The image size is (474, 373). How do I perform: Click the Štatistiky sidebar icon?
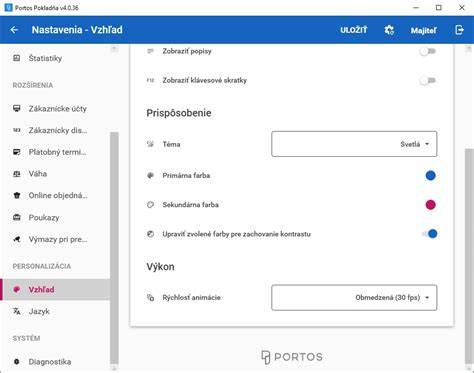coord(17,58)
